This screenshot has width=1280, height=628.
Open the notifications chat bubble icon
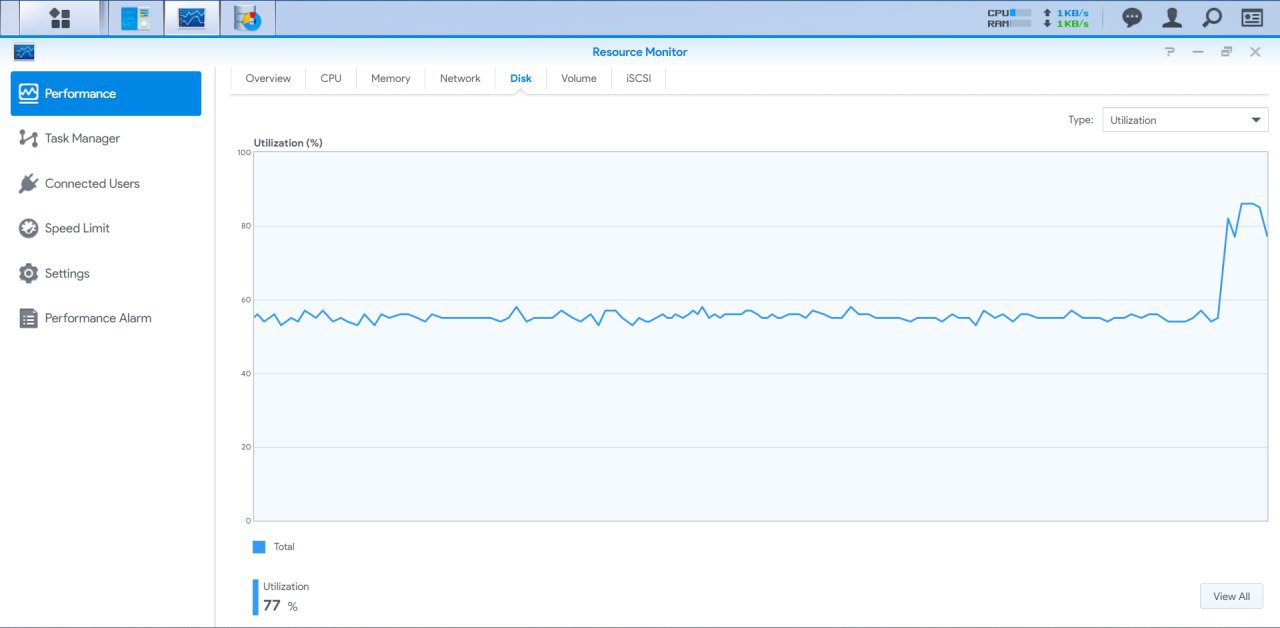1132,18
